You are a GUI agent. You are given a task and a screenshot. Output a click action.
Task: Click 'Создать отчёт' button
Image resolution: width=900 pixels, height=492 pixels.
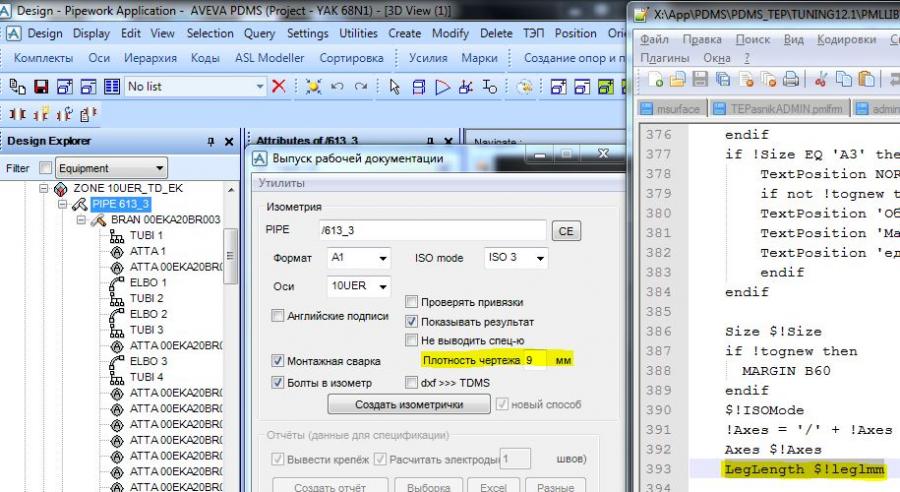click(x=330, y=487)
